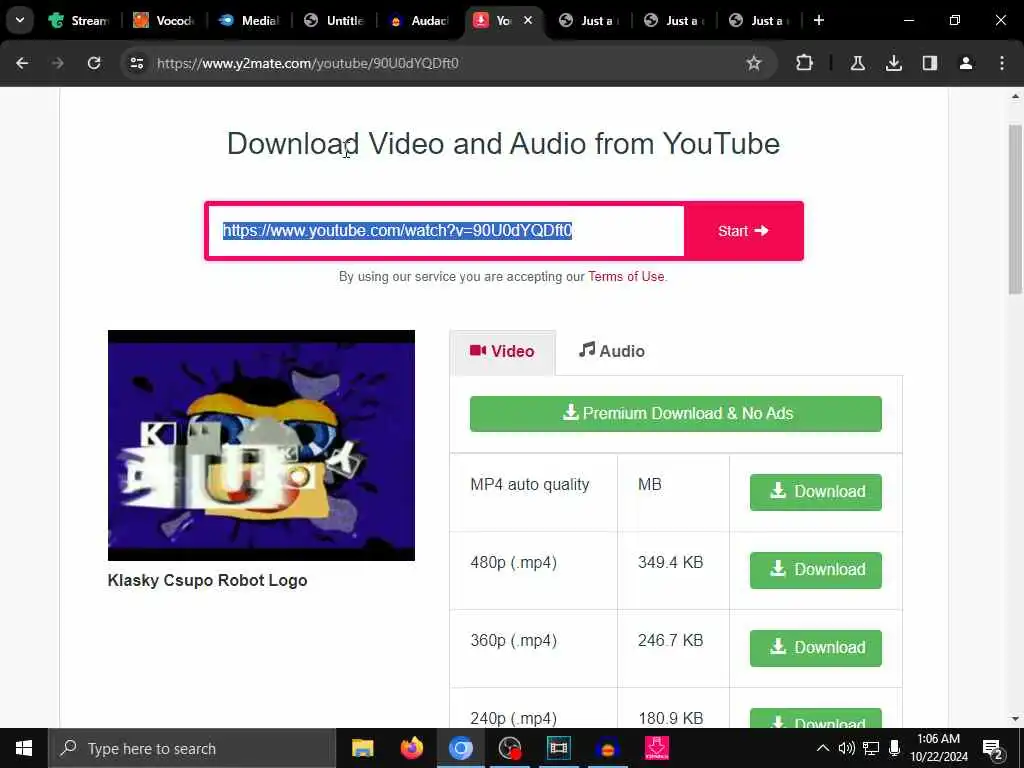
Task: Open Chrome Labs flask icon
Action: (x=857, y=63)
